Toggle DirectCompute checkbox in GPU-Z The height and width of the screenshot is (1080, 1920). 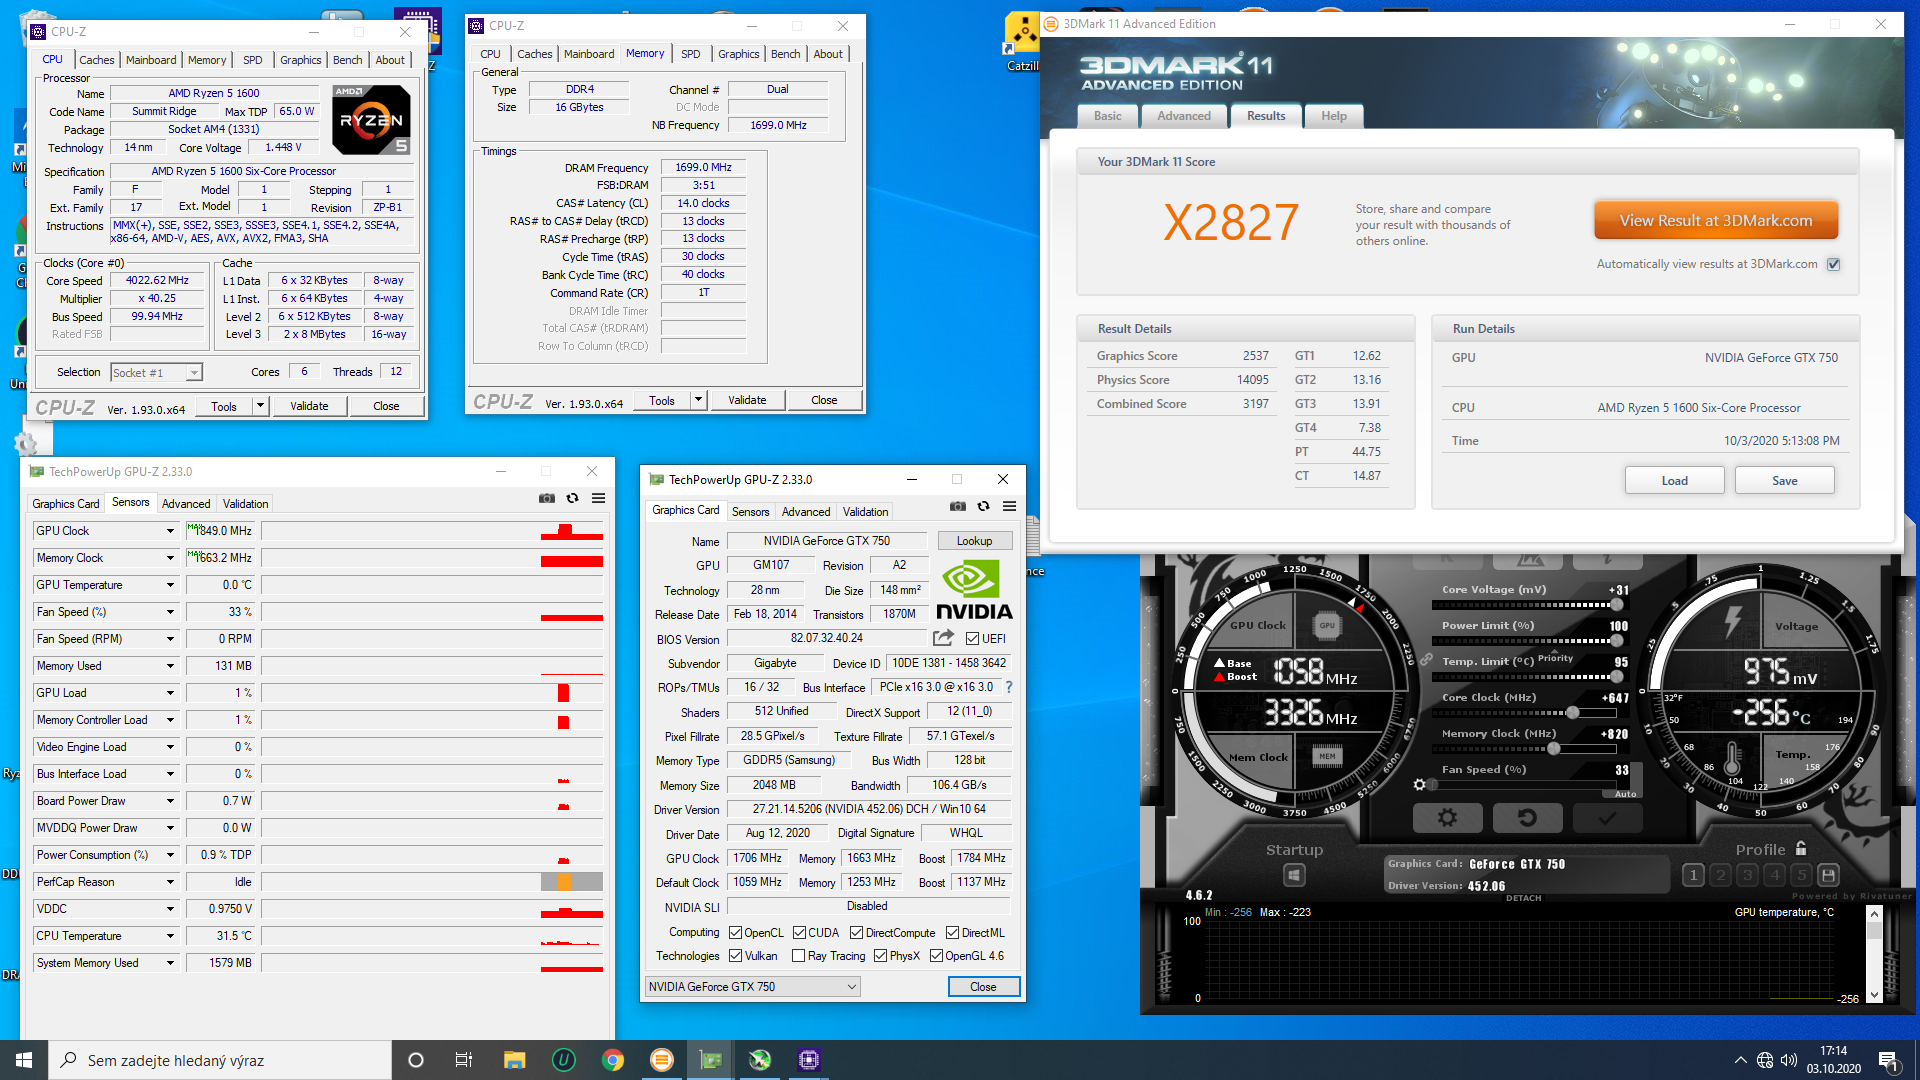pyautogui.click(x=857, y=933)
